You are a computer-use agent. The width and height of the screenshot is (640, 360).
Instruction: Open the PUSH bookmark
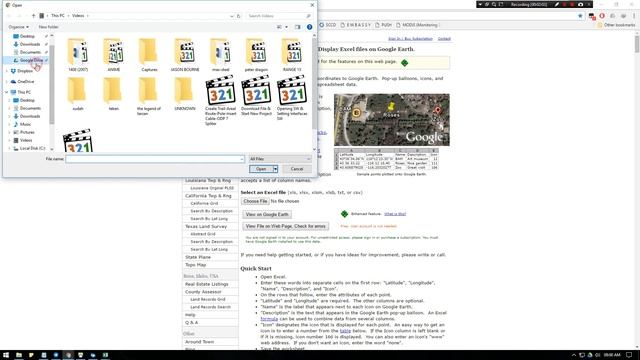(383, 25)
